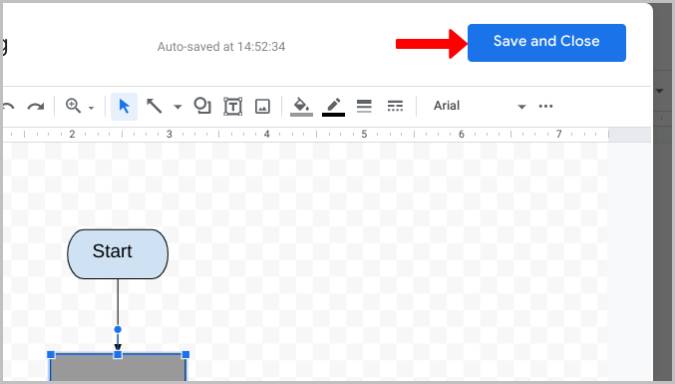Open the Arial font dropdown

479,106
